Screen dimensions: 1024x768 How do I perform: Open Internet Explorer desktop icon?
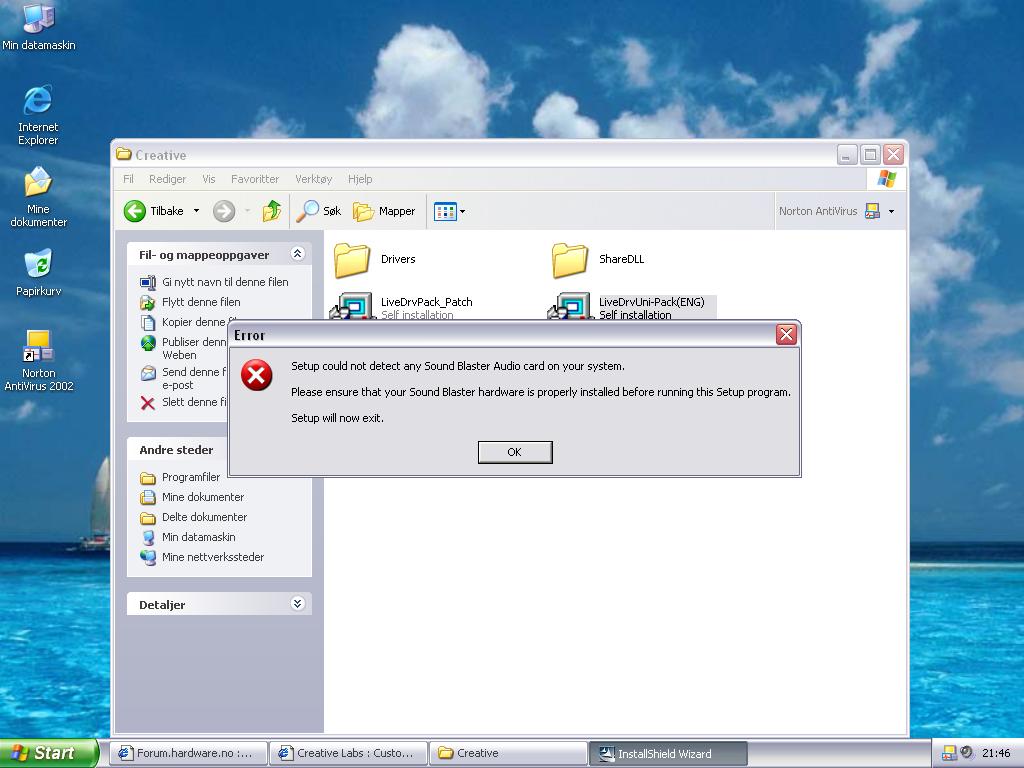38,115
